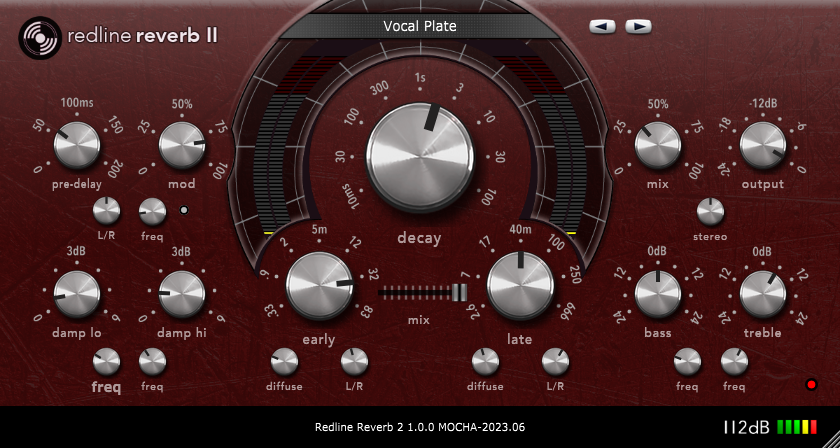Viewport: 840px width, 448px height.
Task: Click the stereo knob
Action: [x=710, y=211]
